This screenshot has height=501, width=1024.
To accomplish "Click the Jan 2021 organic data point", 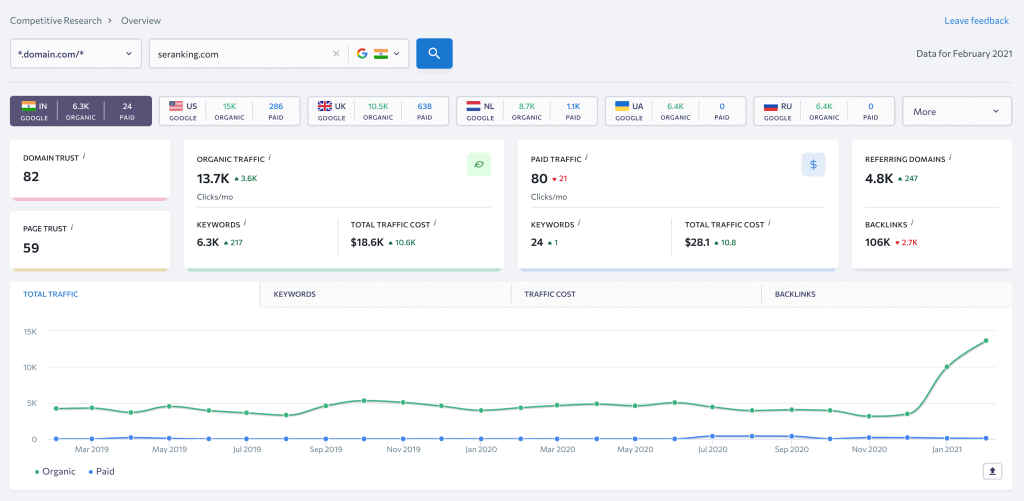I will click(946, 366).
